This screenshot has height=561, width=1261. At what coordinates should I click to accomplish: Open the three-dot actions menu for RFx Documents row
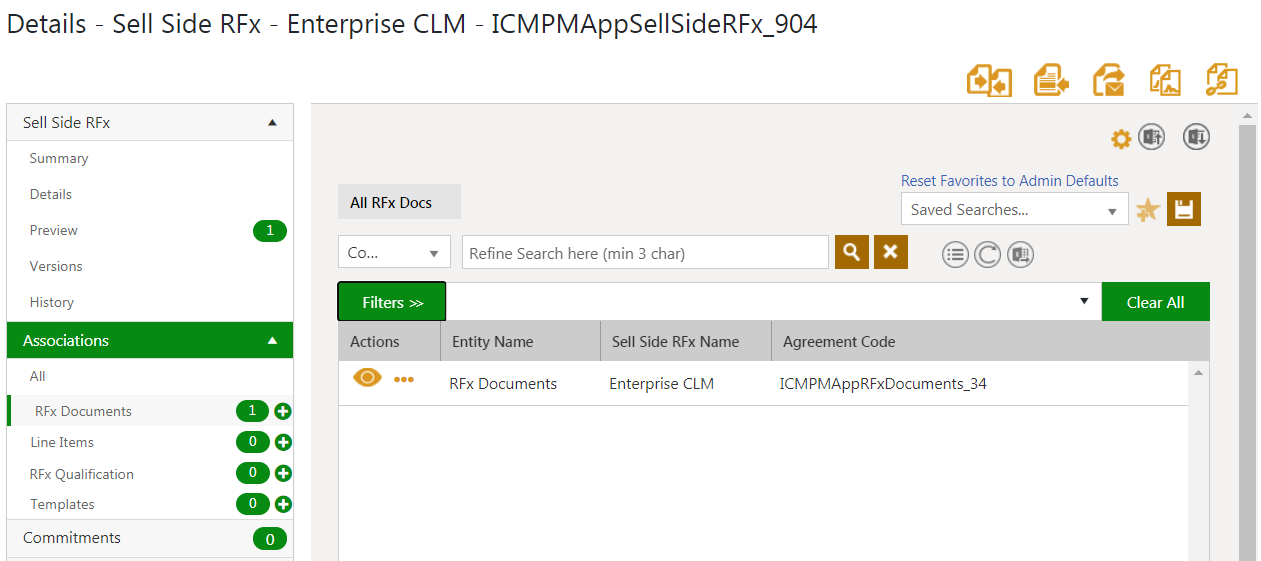tap(404, 380)
